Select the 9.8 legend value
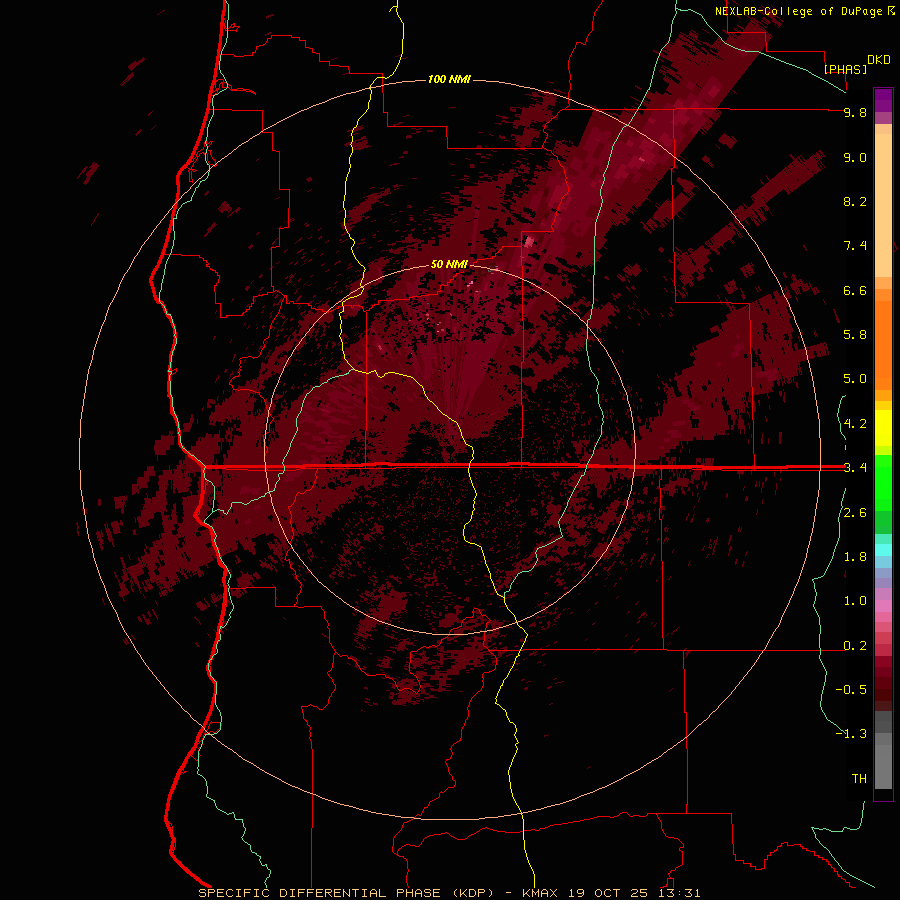 [x=855, y=112]
